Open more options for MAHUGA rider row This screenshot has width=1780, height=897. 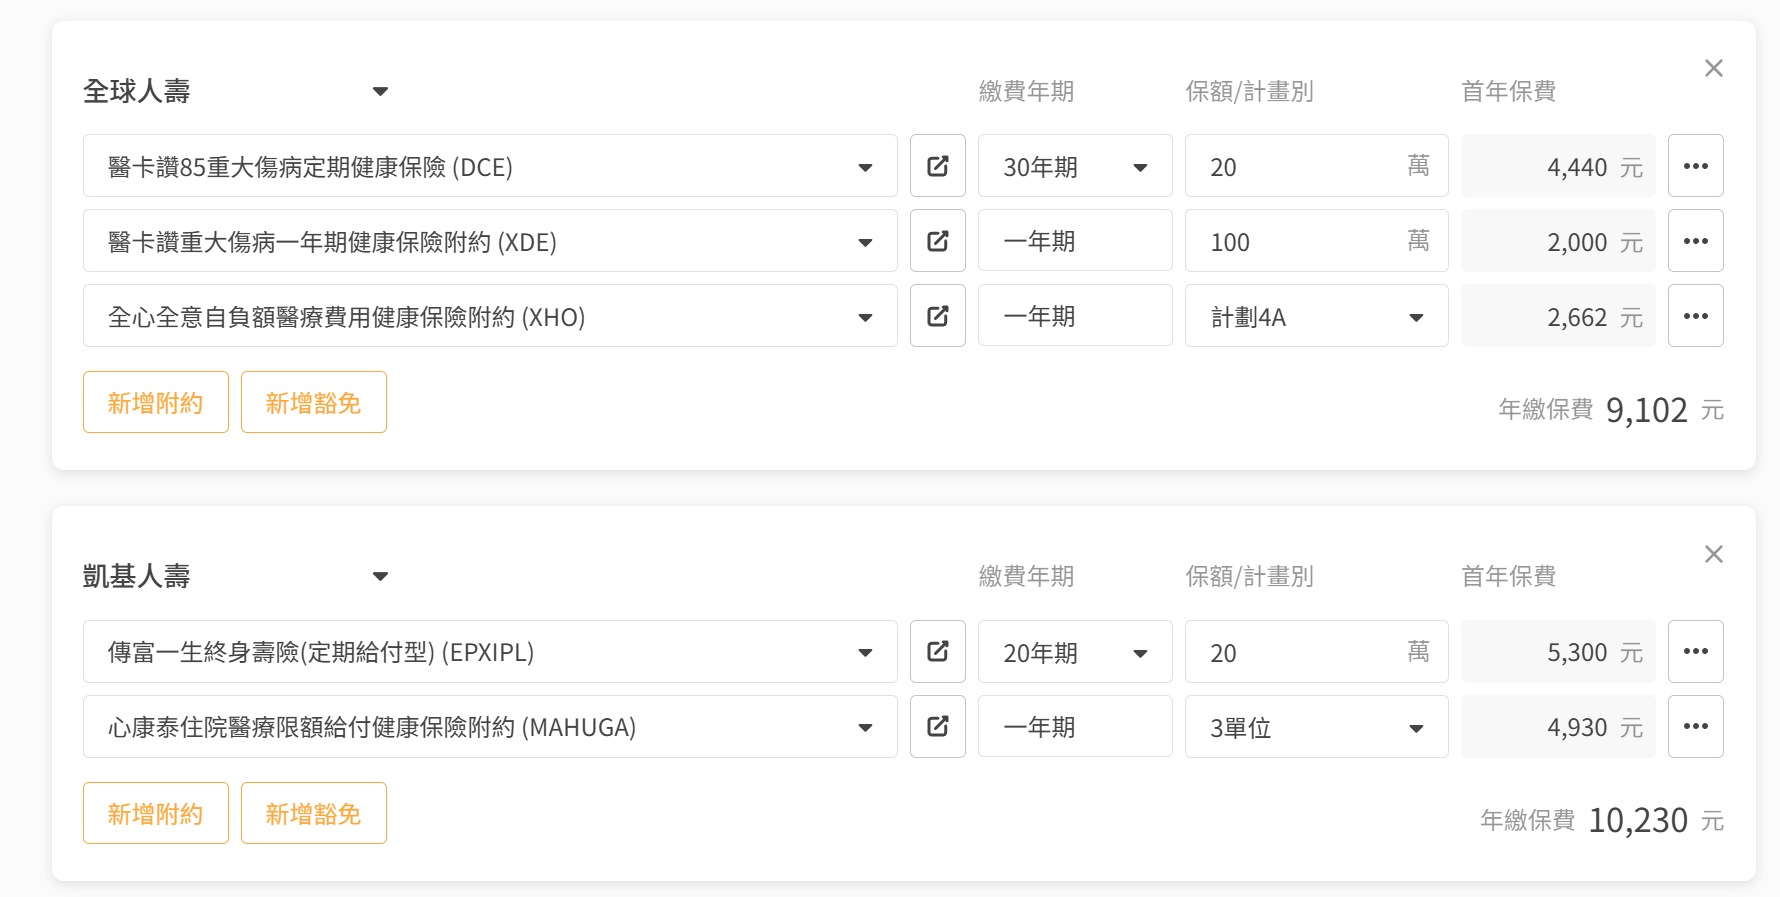tap(1695, 727)
